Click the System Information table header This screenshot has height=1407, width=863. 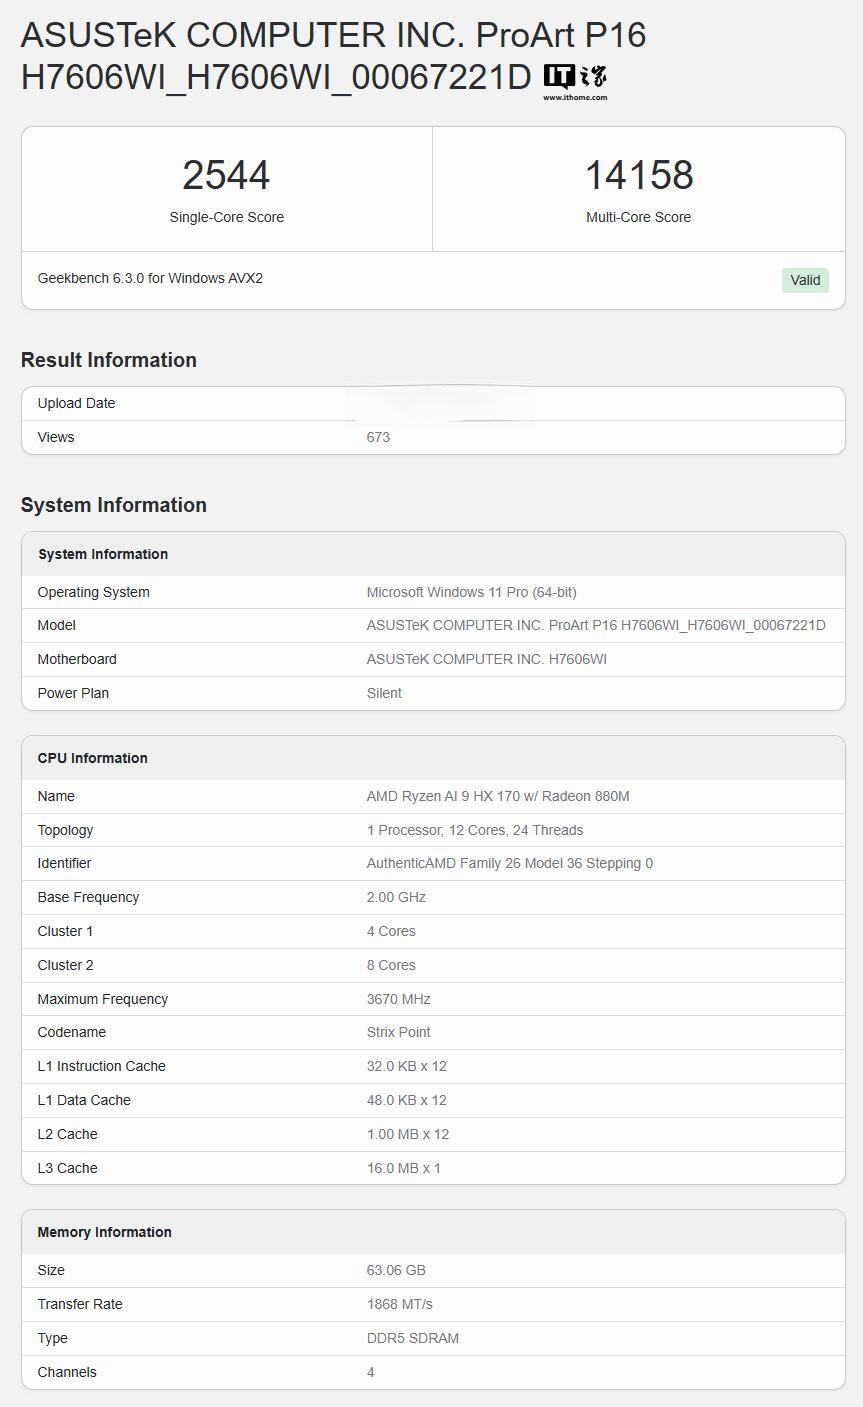point(103,554)
